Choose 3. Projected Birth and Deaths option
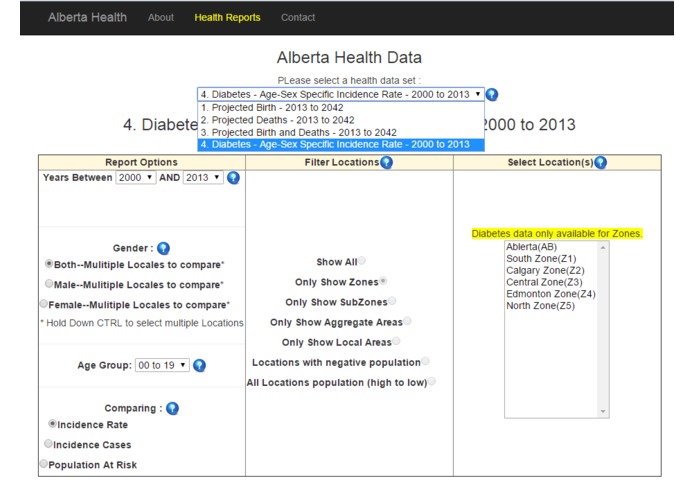 340,132
